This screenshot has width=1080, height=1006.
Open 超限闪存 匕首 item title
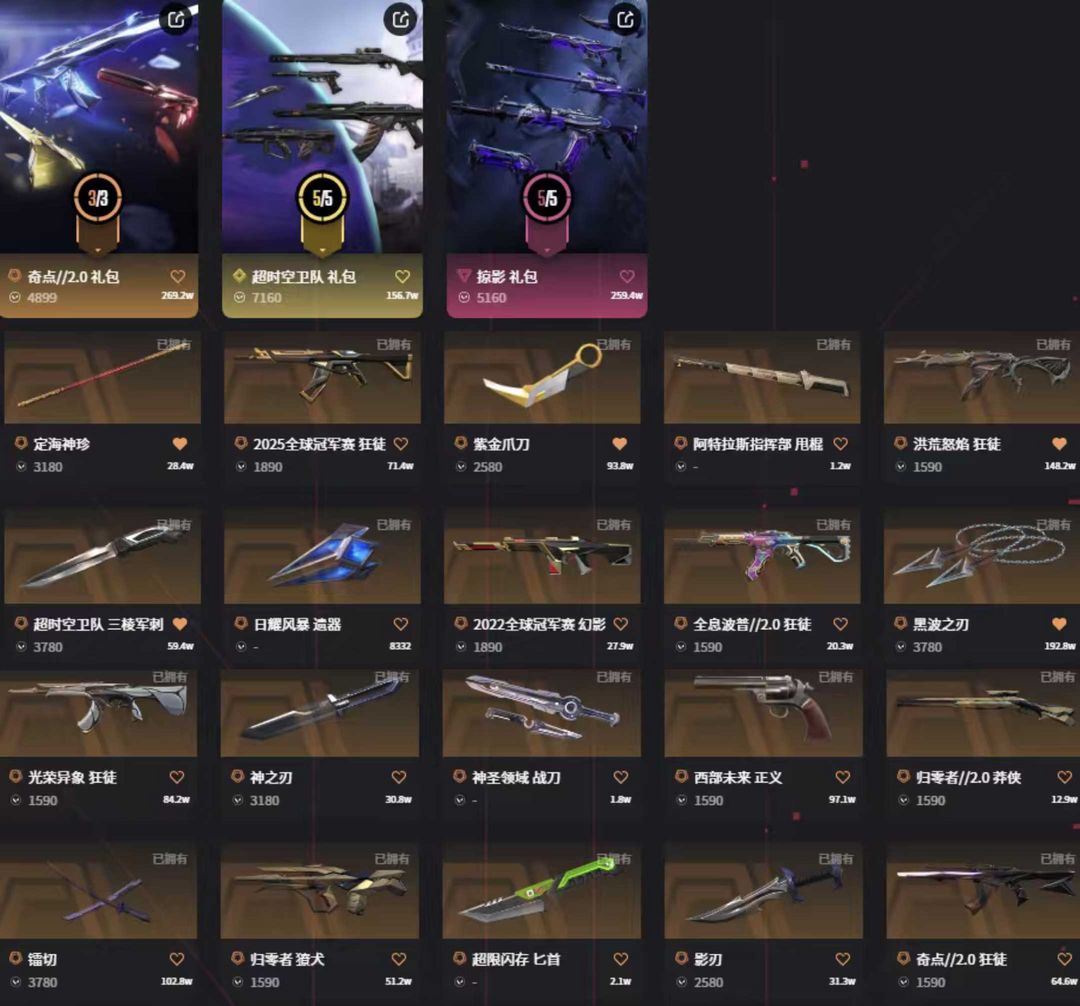[516, 959]
